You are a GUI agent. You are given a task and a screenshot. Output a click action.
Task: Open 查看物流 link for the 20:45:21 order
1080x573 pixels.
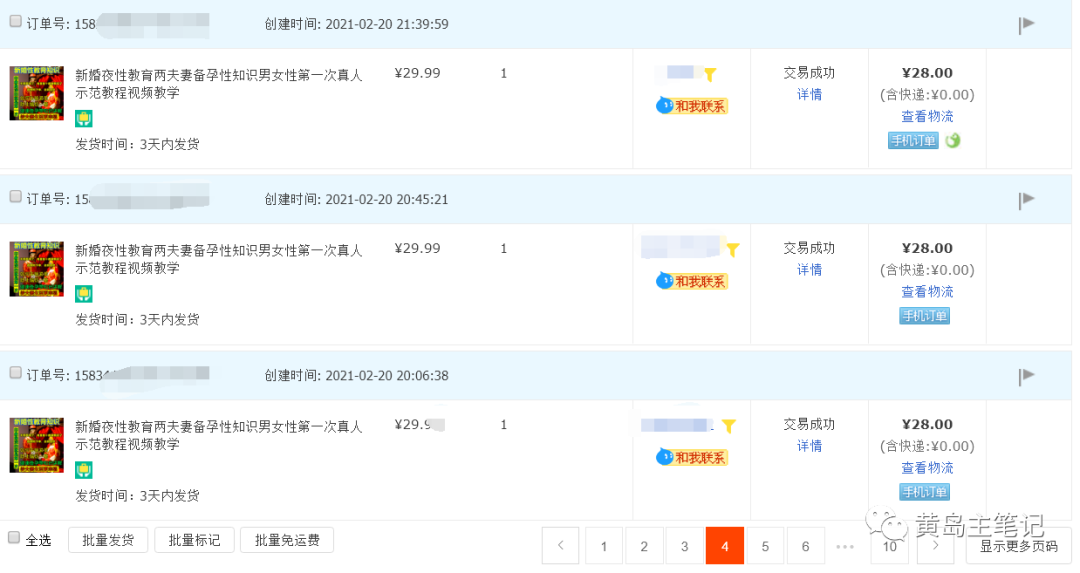pos(927,292)
